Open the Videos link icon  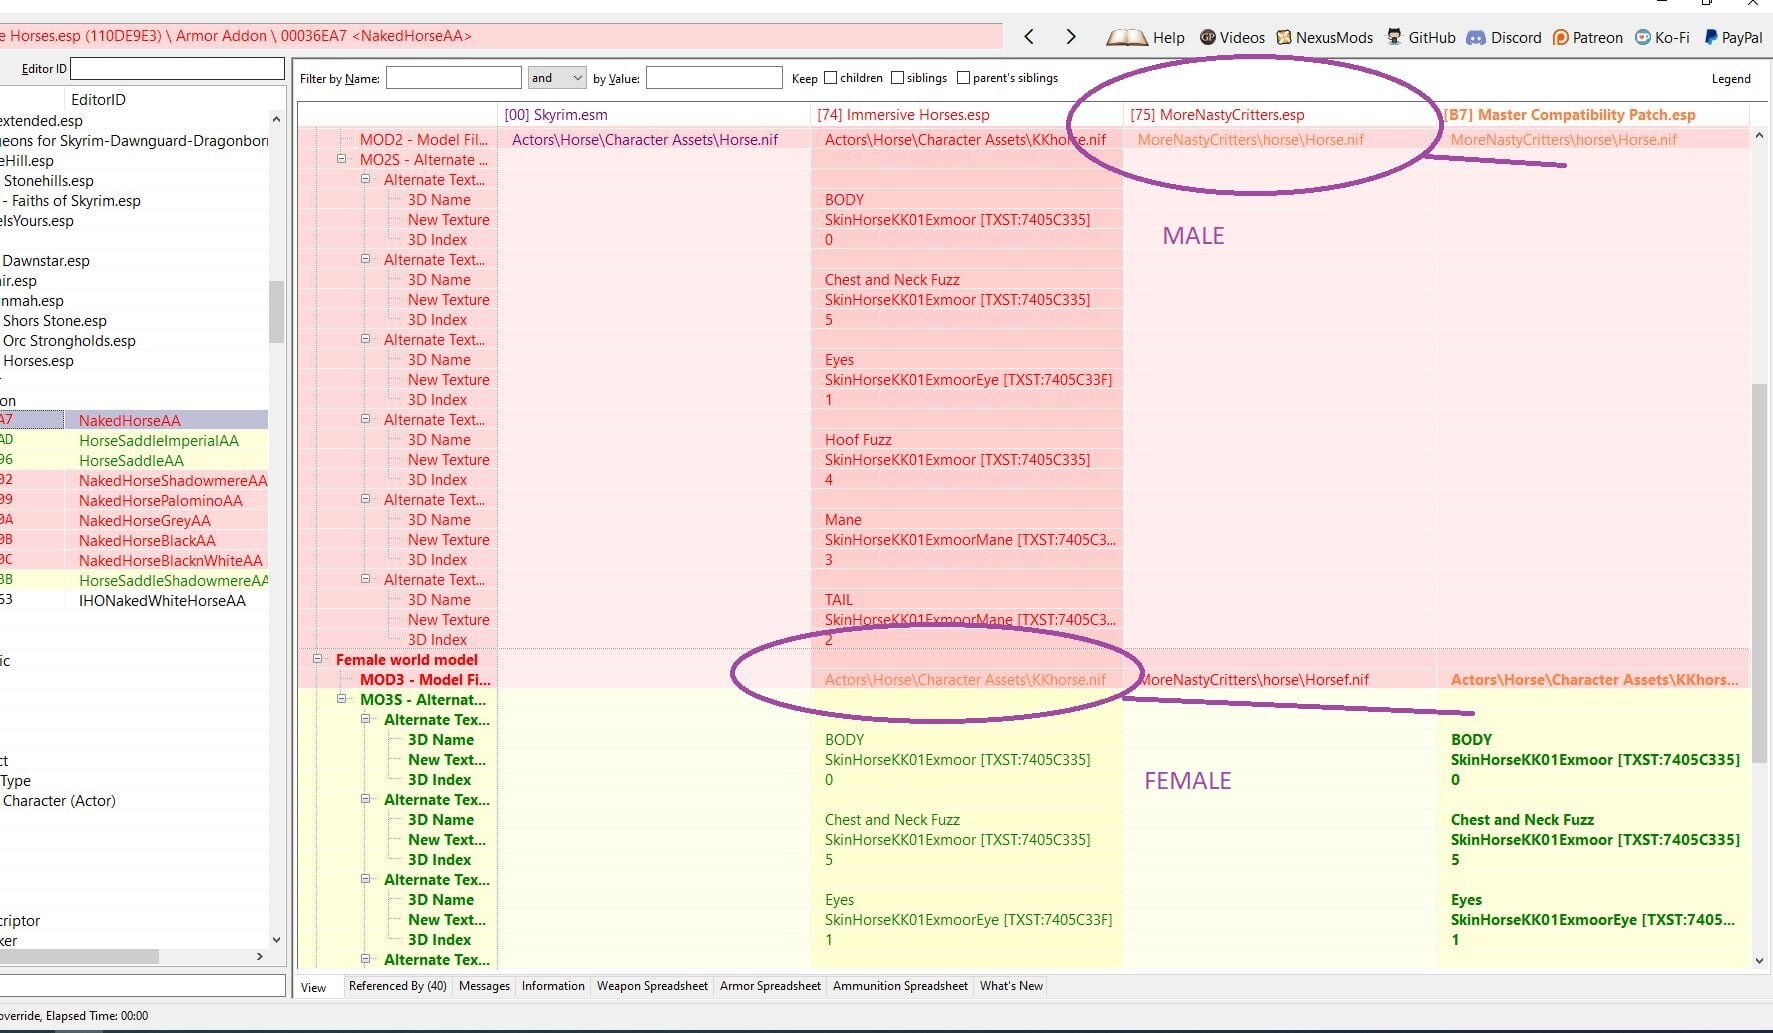tap(1208, 37)
